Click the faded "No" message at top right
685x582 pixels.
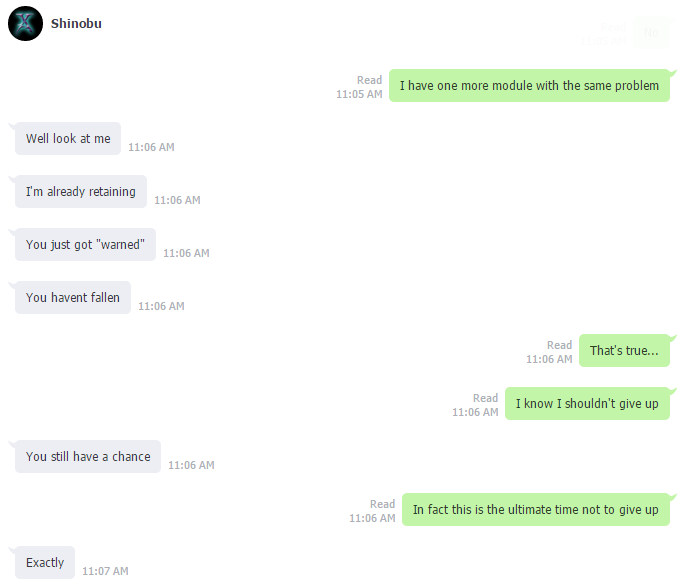click(651, 33)
